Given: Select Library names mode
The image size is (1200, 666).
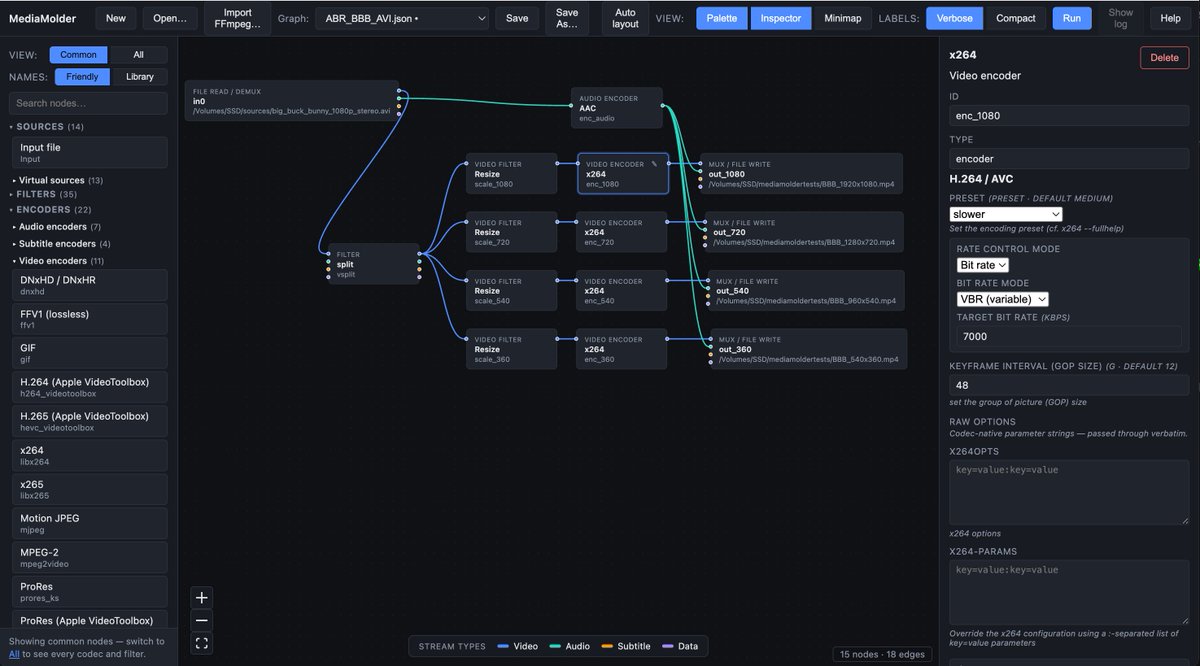Looking at the screenshot, I should point(140,77).
